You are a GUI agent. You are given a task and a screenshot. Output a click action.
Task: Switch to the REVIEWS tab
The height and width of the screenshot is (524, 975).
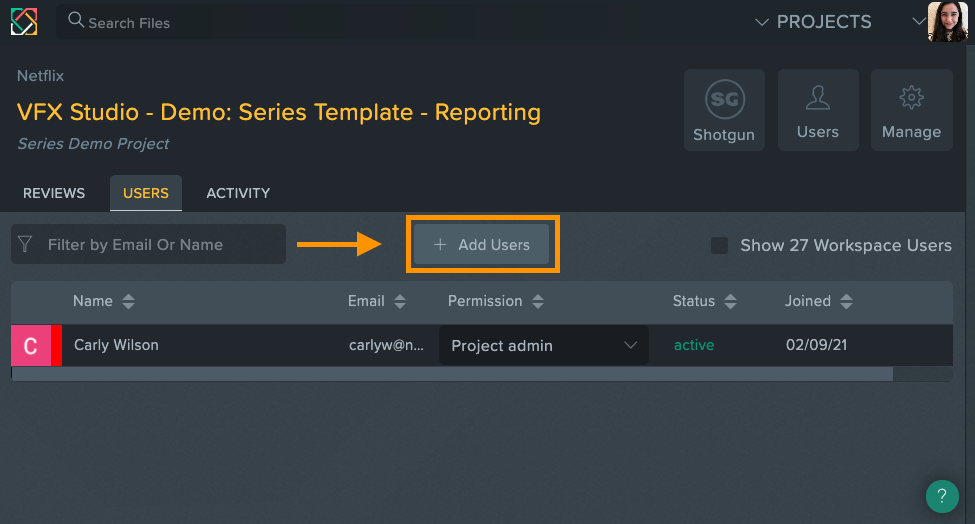(x=54, y=193)
